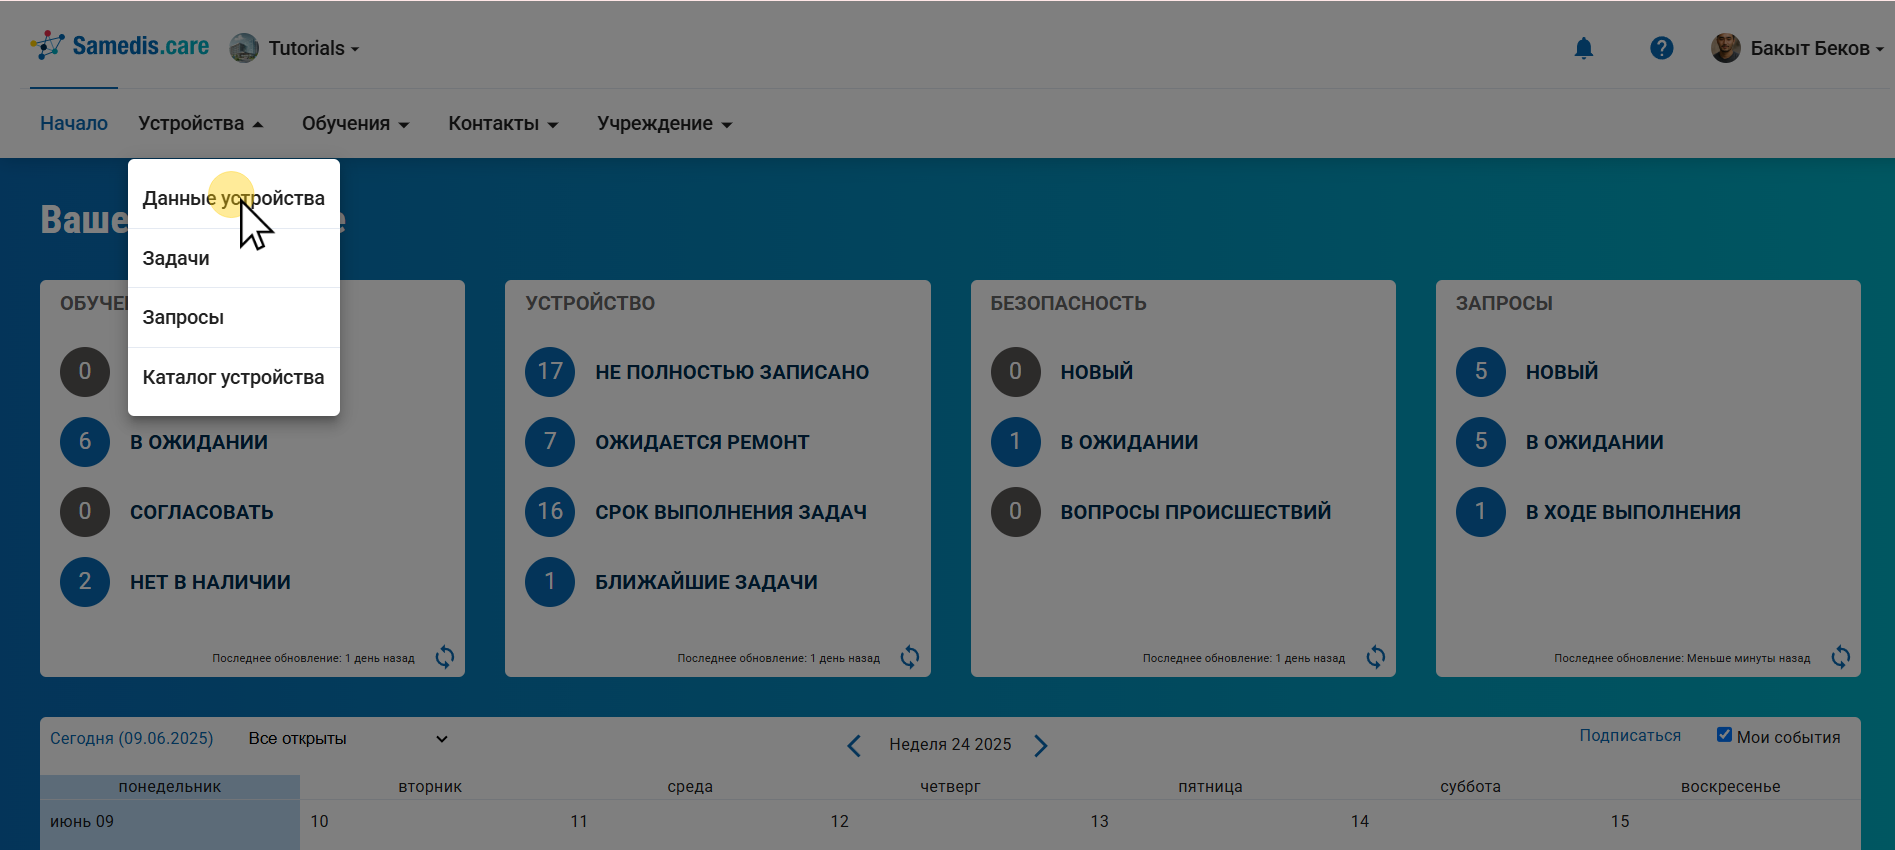This screenshot has height=850, width=1895.
Task: Open the Бакыт Беков user menu
Action: pyautogui.click(x=1798, y=48)
